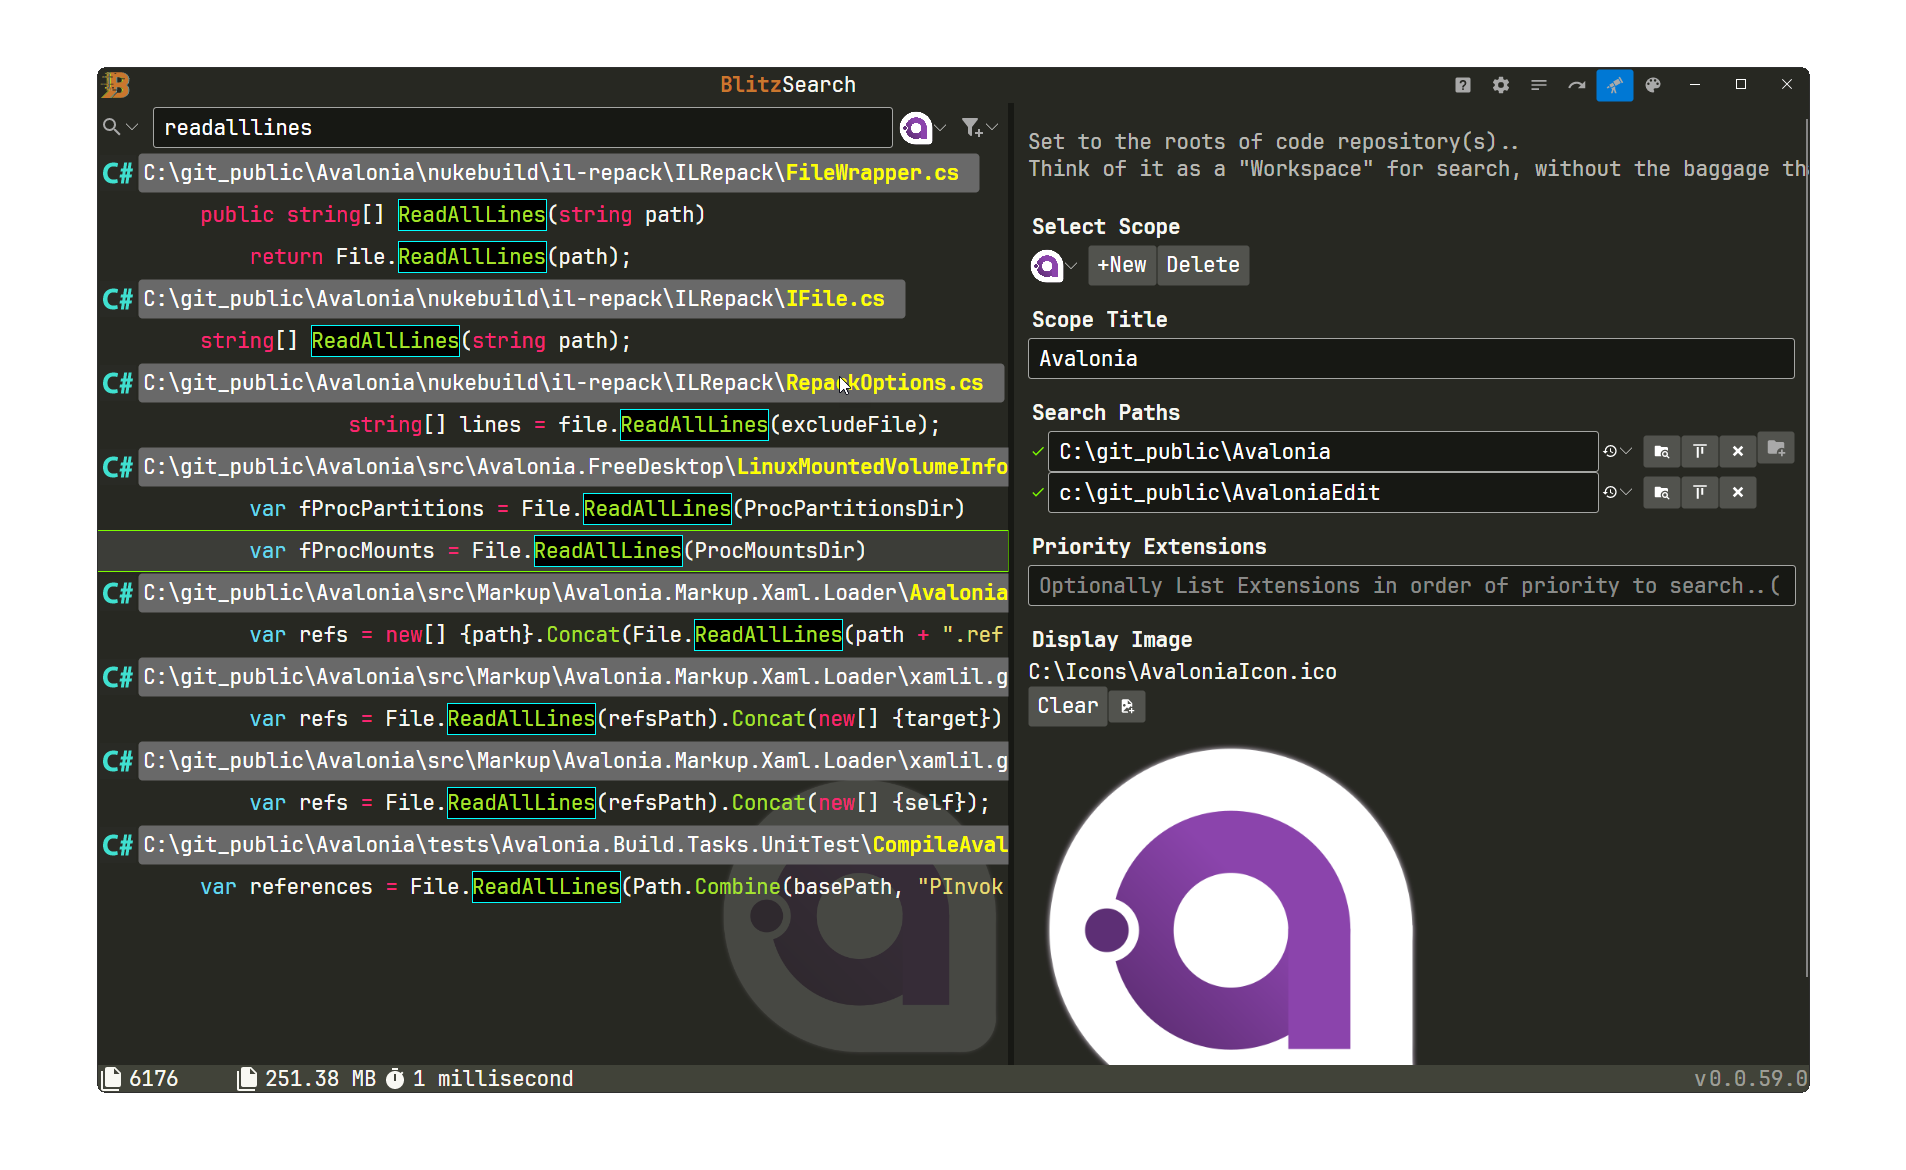The image size is (1906, 1170).
Task: Remove the AvaloniaEdit search path
Action: [x=1738, y=493]
